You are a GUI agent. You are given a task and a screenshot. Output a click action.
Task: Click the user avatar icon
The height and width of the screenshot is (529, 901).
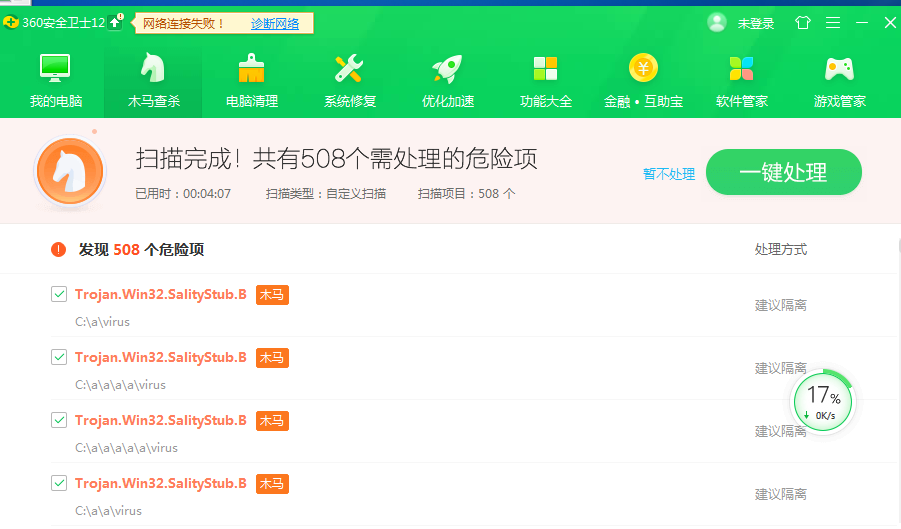(717, 22)
